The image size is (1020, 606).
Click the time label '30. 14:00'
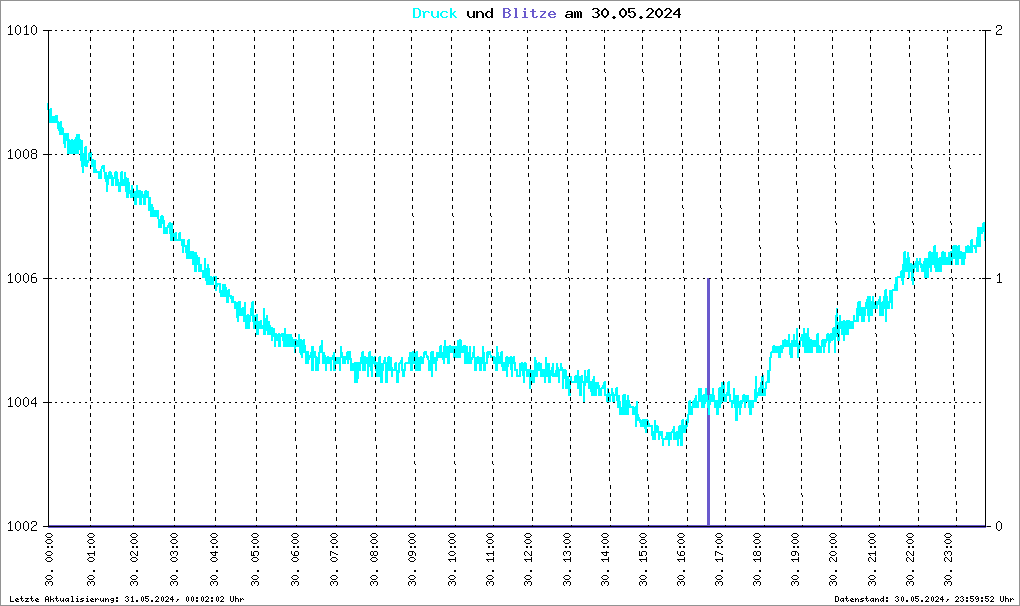[605, 560]
